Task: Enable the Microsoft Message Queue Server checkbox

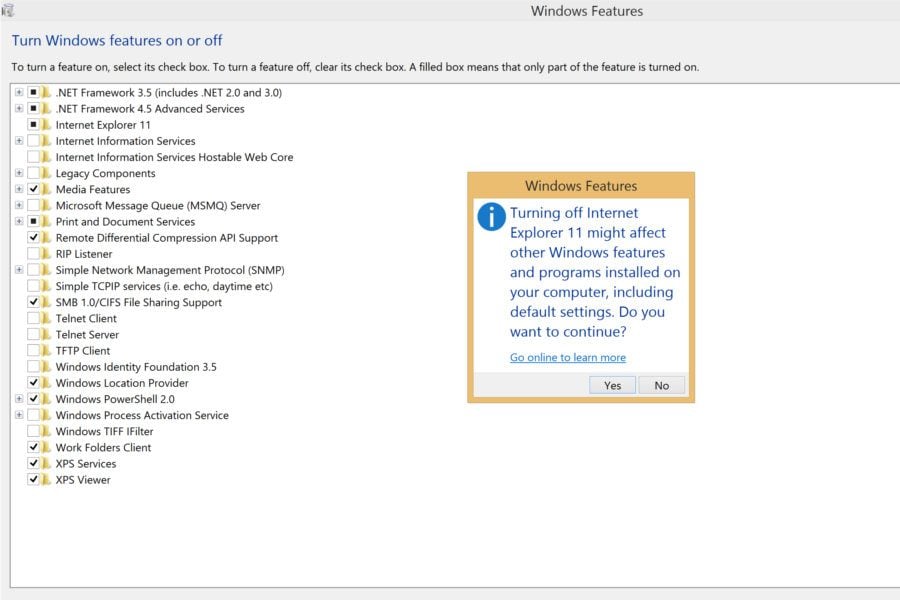Action: tap(33, 205)
